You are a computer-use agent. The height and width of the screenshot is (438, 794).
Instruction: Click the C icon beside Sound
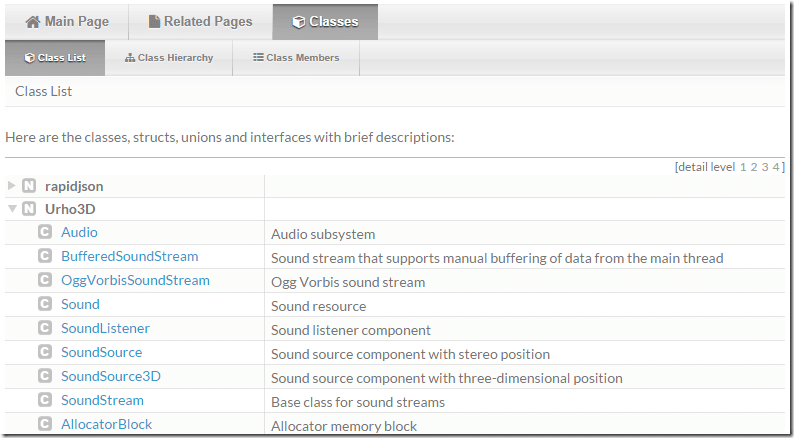45,304
